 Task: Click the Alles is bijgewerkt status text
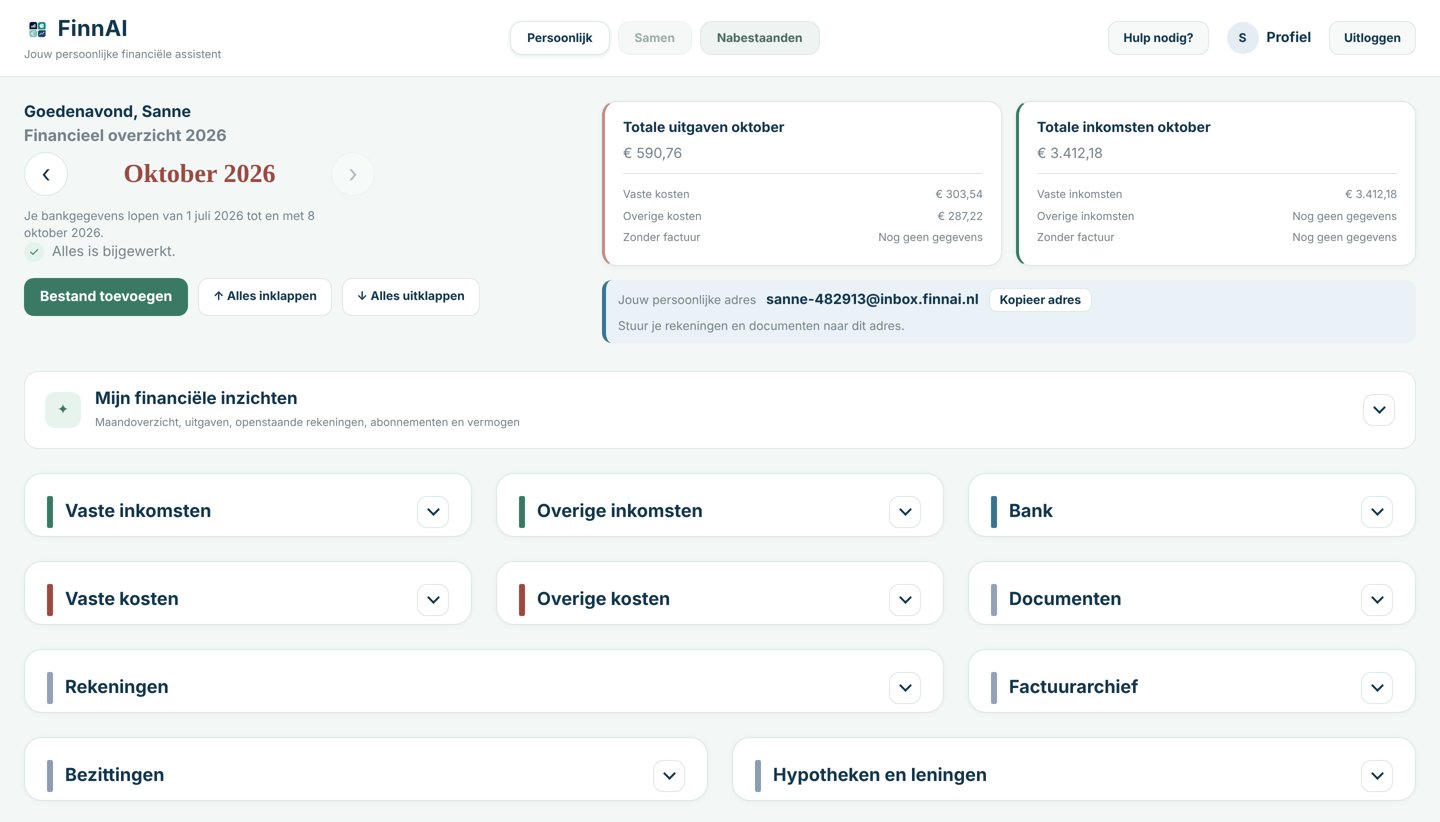(114, 252)
